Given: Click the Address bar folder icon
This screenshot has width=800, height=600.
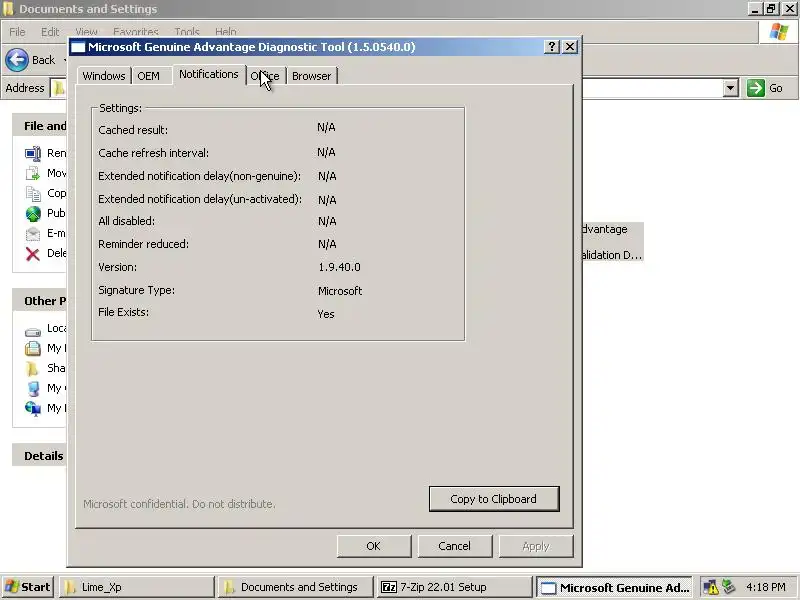Looking at the screenshot, I should (x=59, y=88).
